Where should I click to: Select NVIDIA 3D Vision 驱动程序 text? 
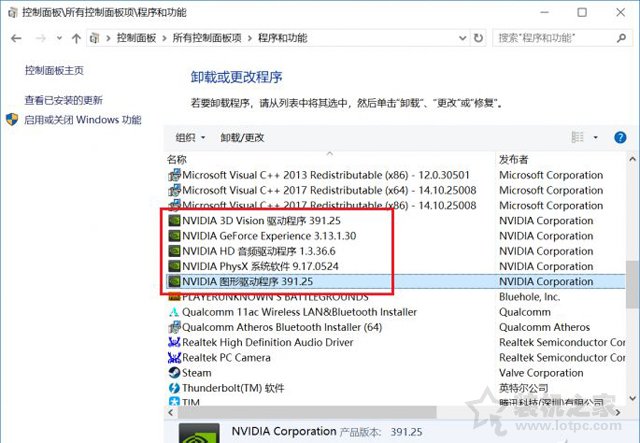click(x=261, y=221)
